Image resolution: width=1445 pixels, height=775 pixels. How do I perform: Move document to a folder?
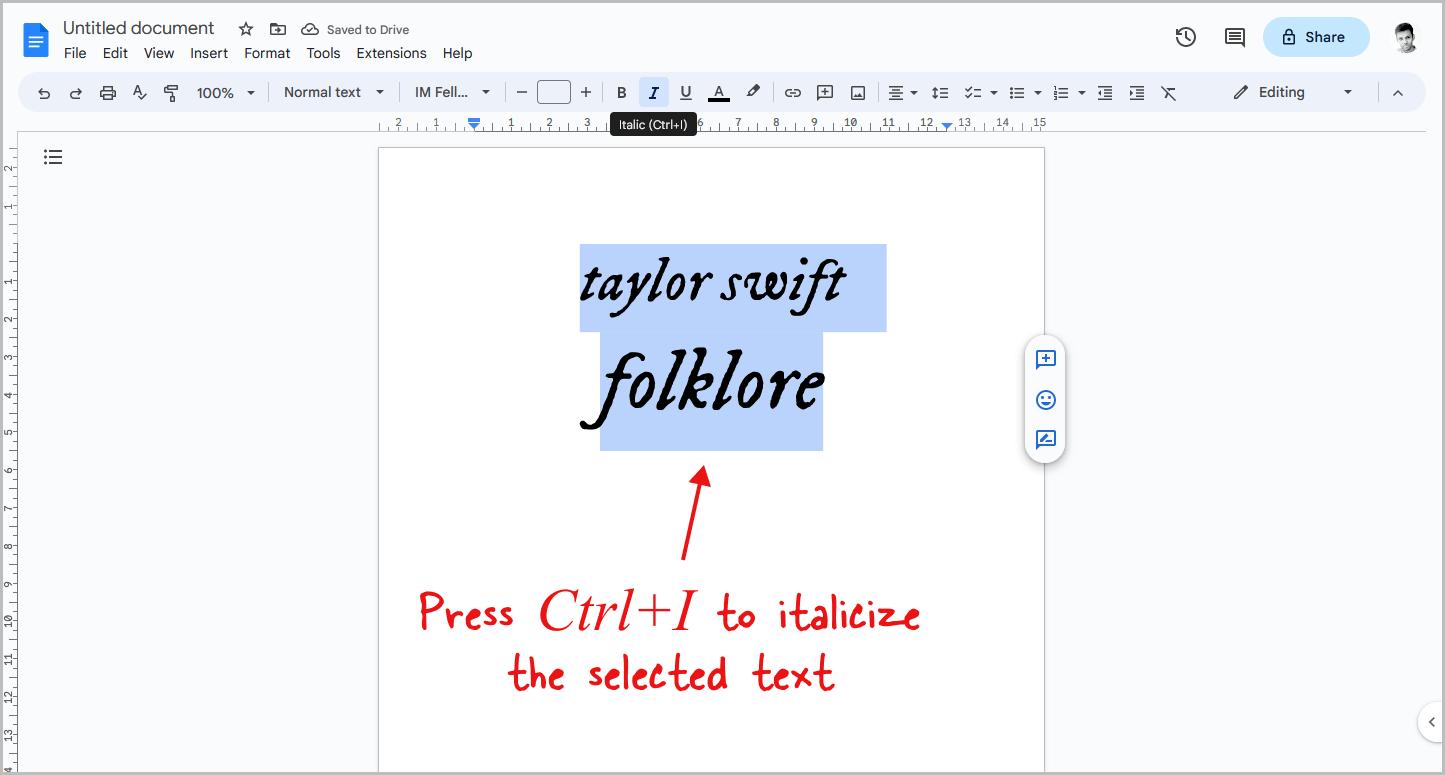tap(278, 29)
